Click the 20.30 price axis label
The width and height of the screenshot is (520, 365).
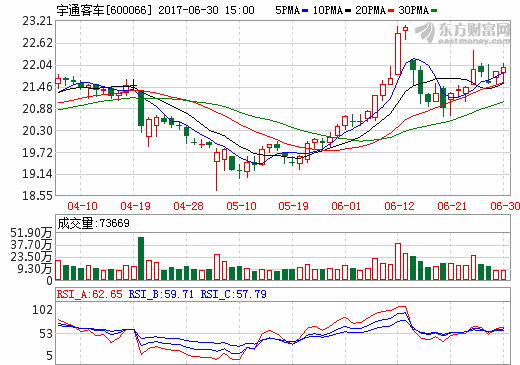pos(37,131)
